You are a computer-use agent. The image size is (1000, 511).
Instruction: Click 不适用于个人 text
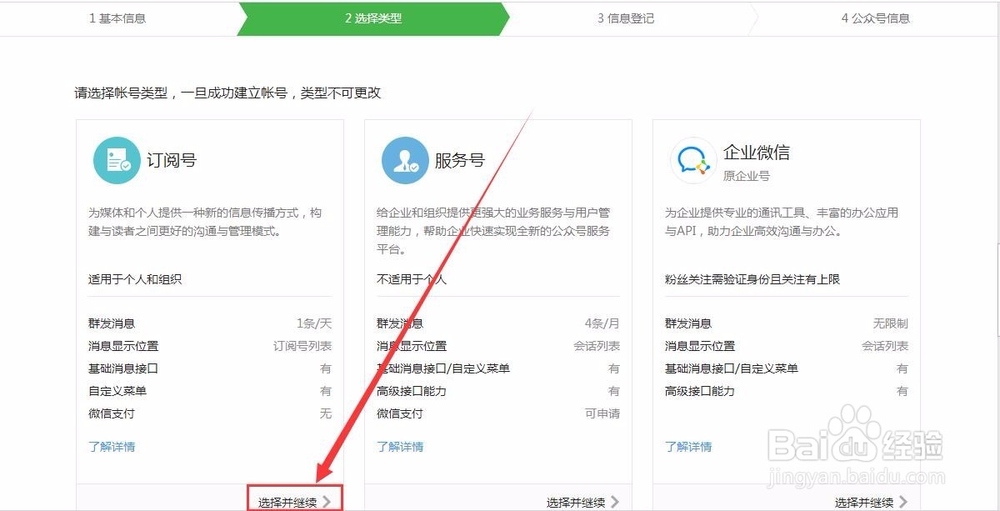(411, 279)
